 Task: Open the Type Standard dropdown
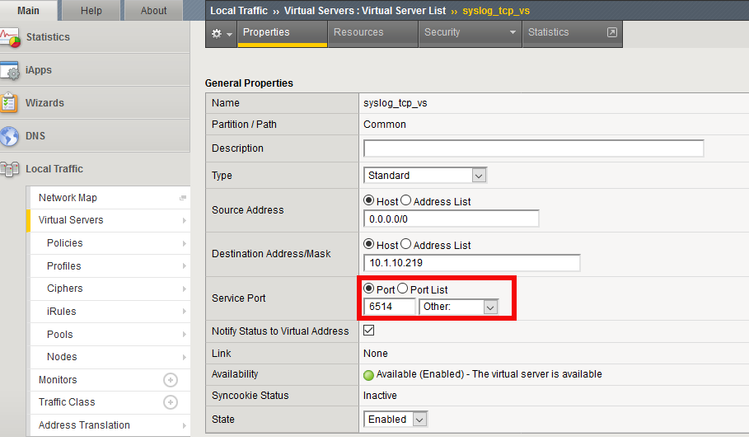click(425, 175)
